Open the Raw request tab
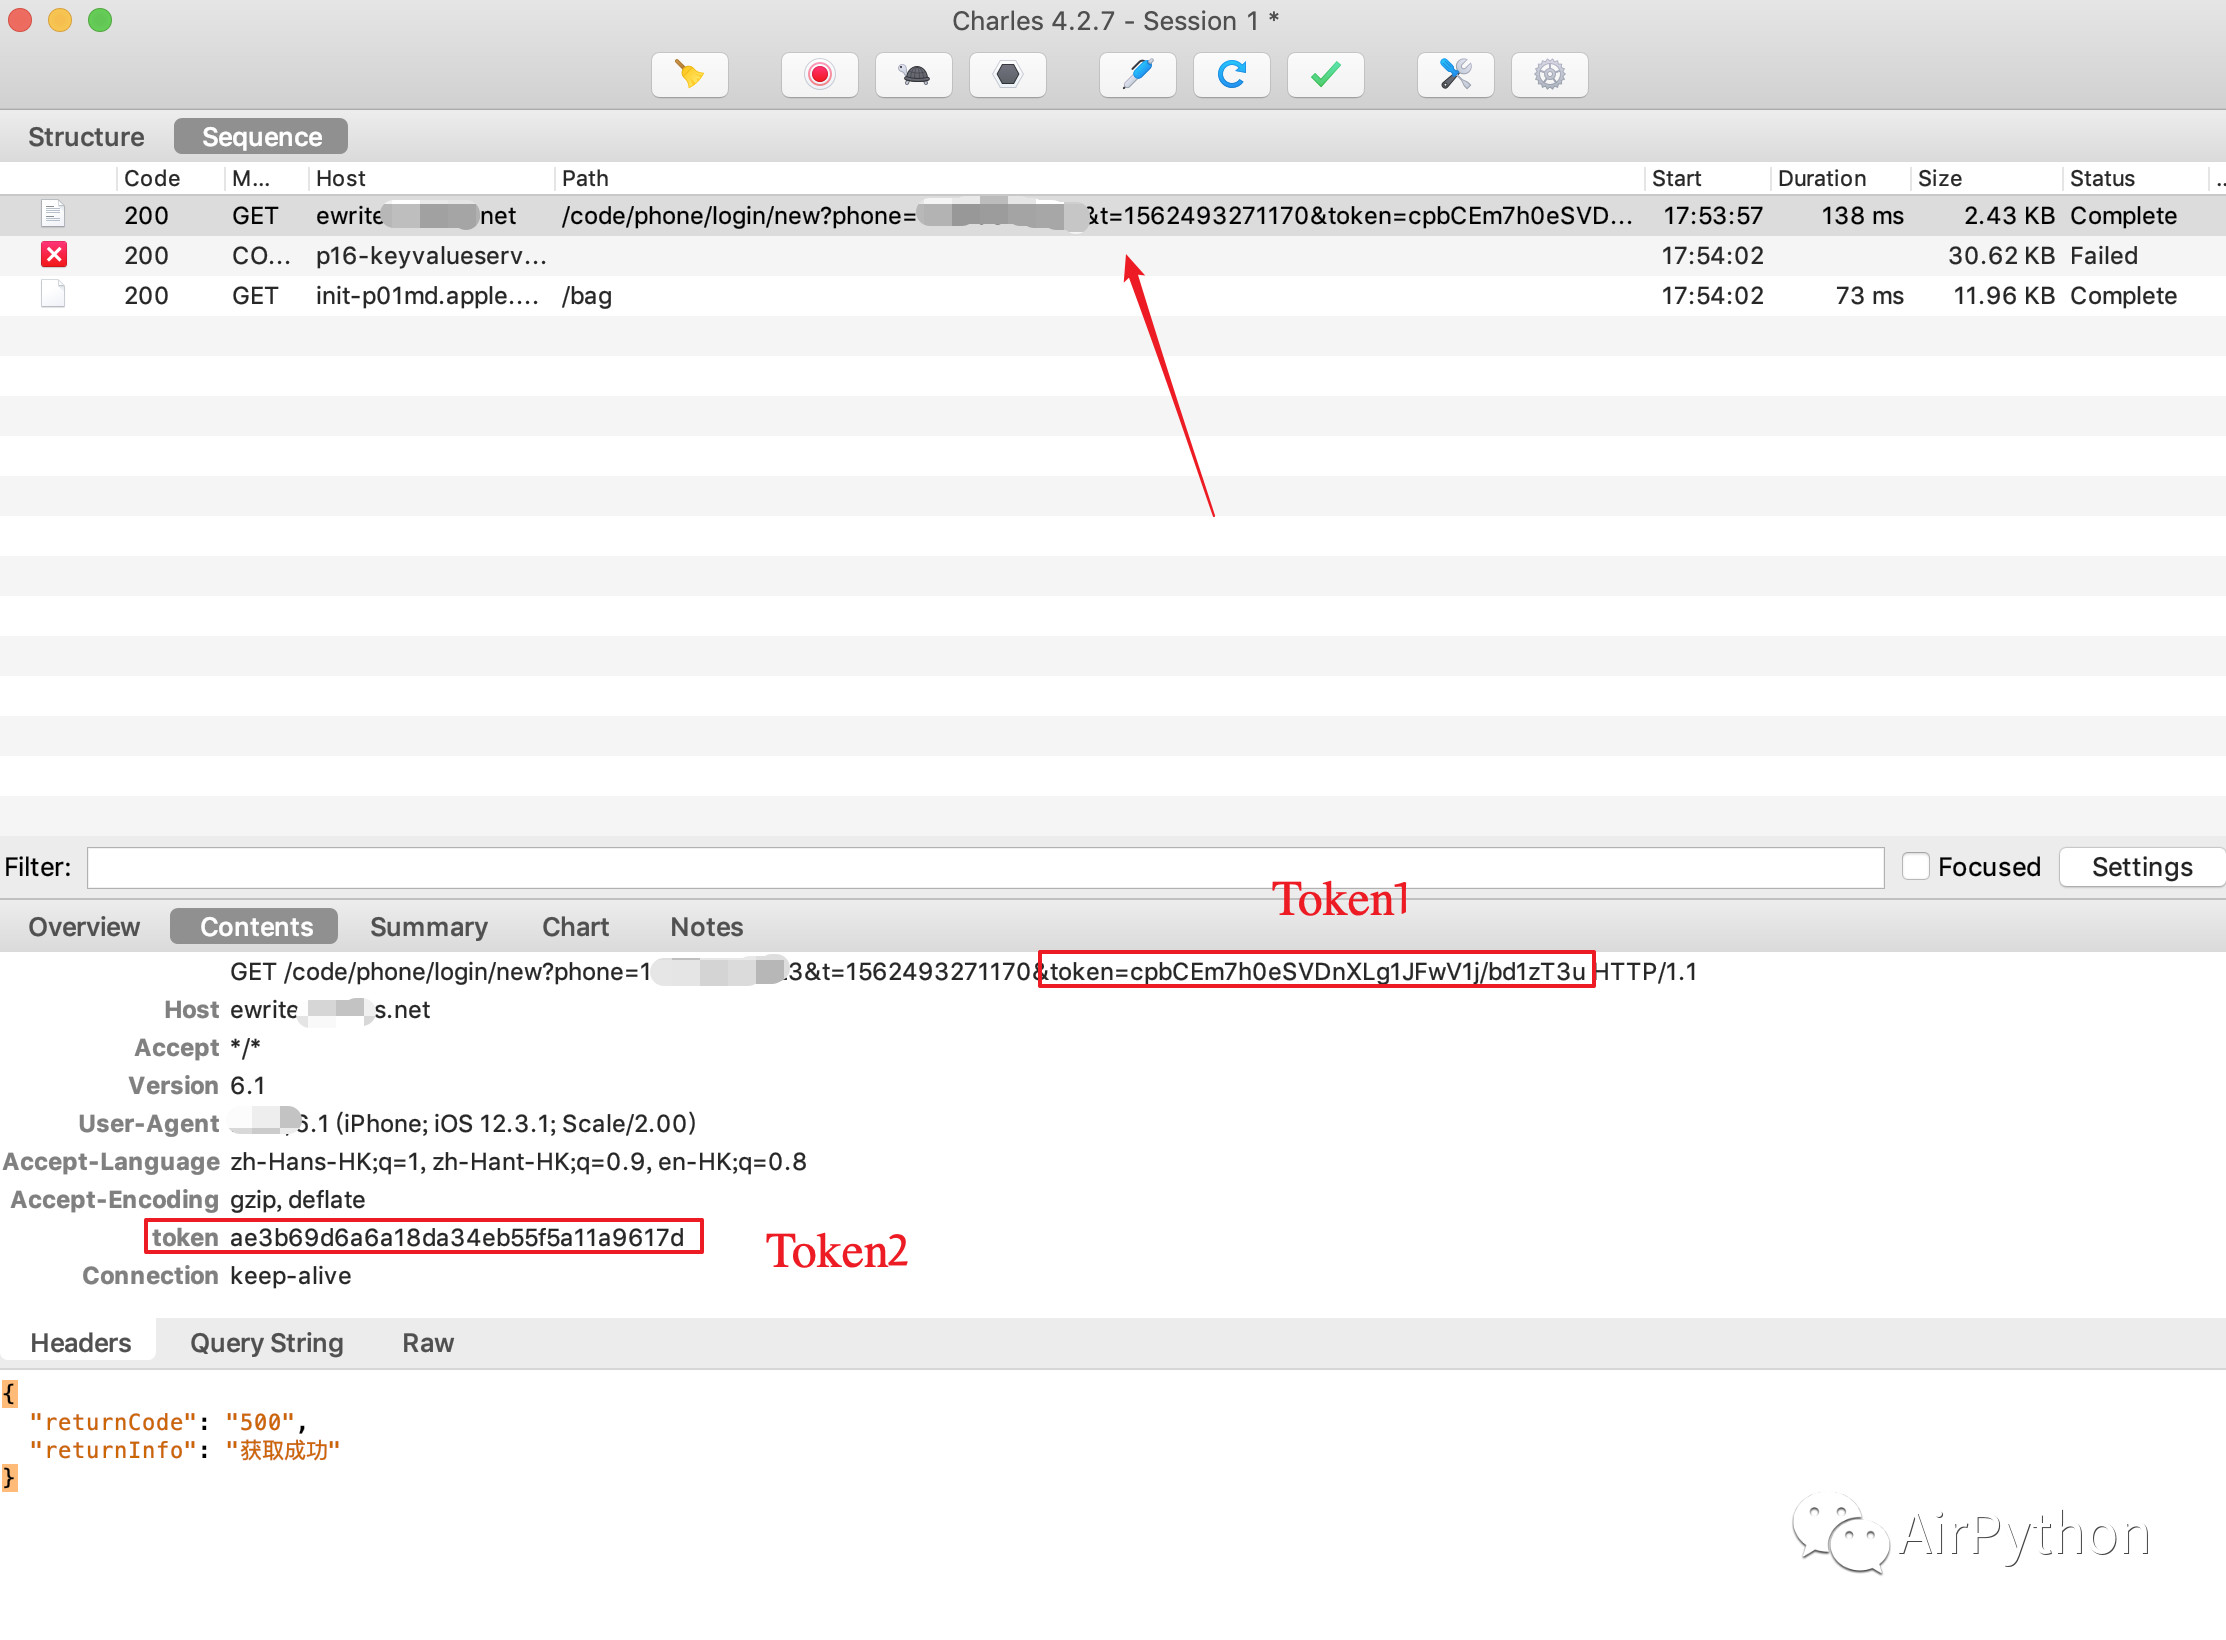 pyautogui.click(x=427, y=1343)
